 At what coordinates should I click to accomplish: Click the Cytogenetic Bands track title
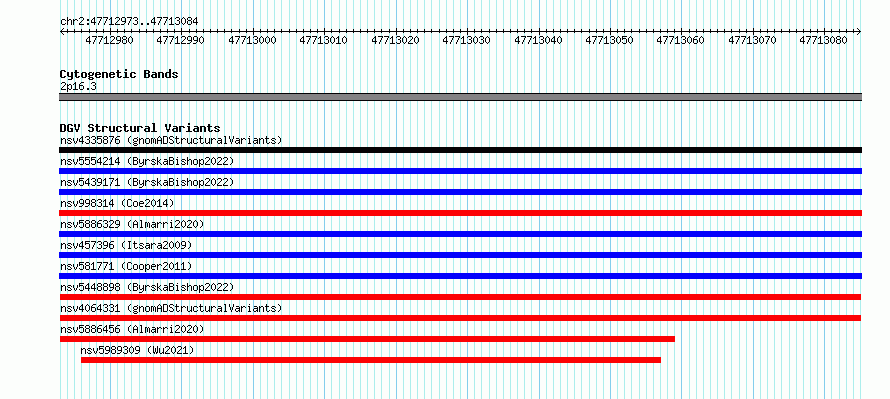click(x=119, y=74)
